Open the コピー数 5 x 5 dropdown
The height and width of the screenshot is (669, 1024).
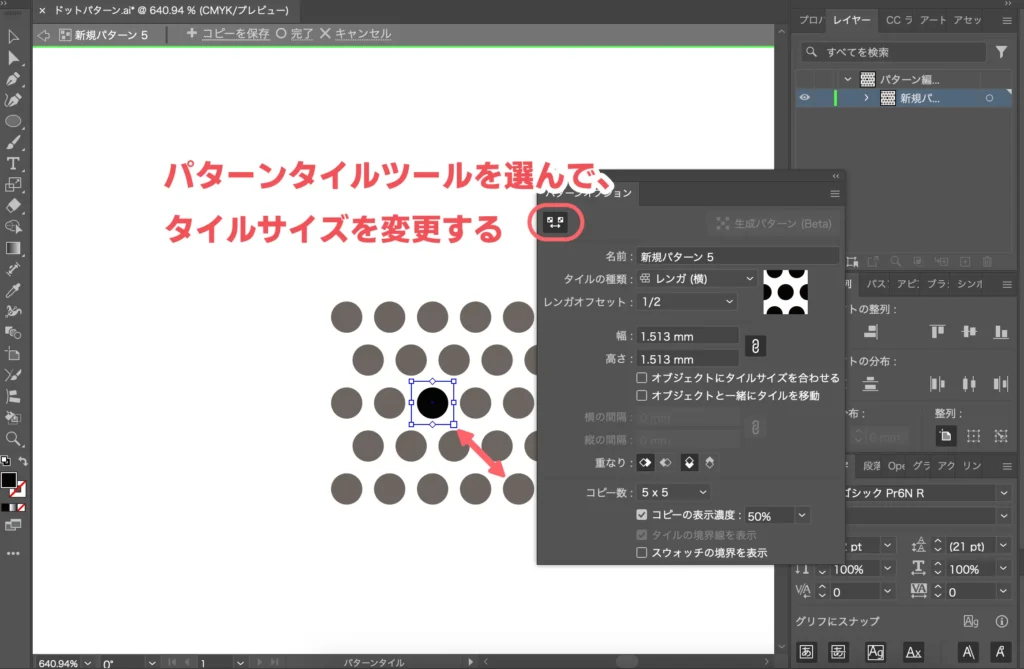[674, 492]
